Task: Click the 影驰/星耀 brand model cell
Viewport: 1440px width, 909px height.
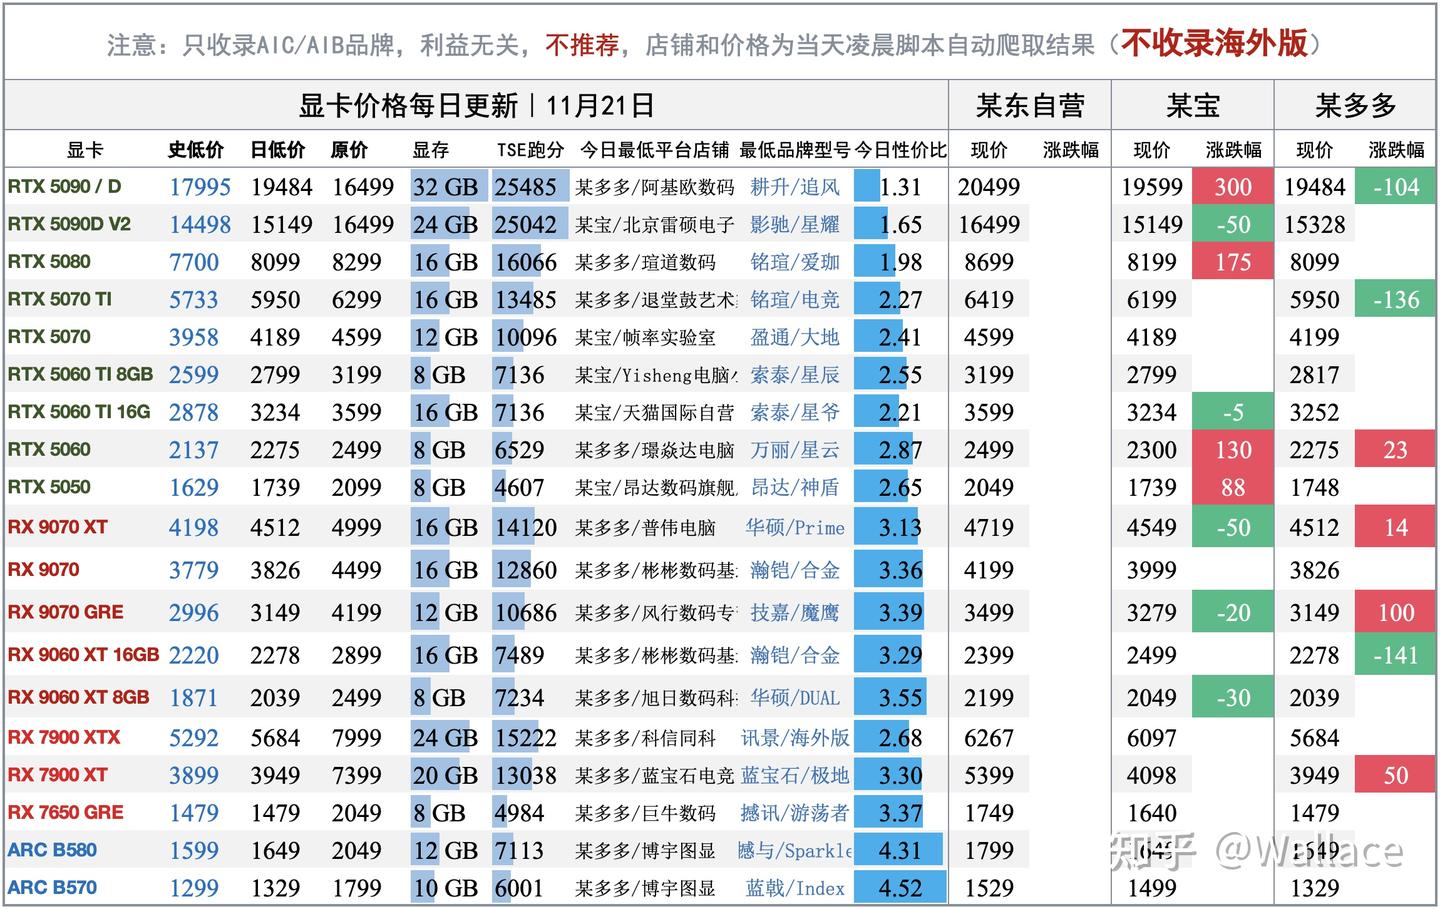Action: (x=795, y=224)
